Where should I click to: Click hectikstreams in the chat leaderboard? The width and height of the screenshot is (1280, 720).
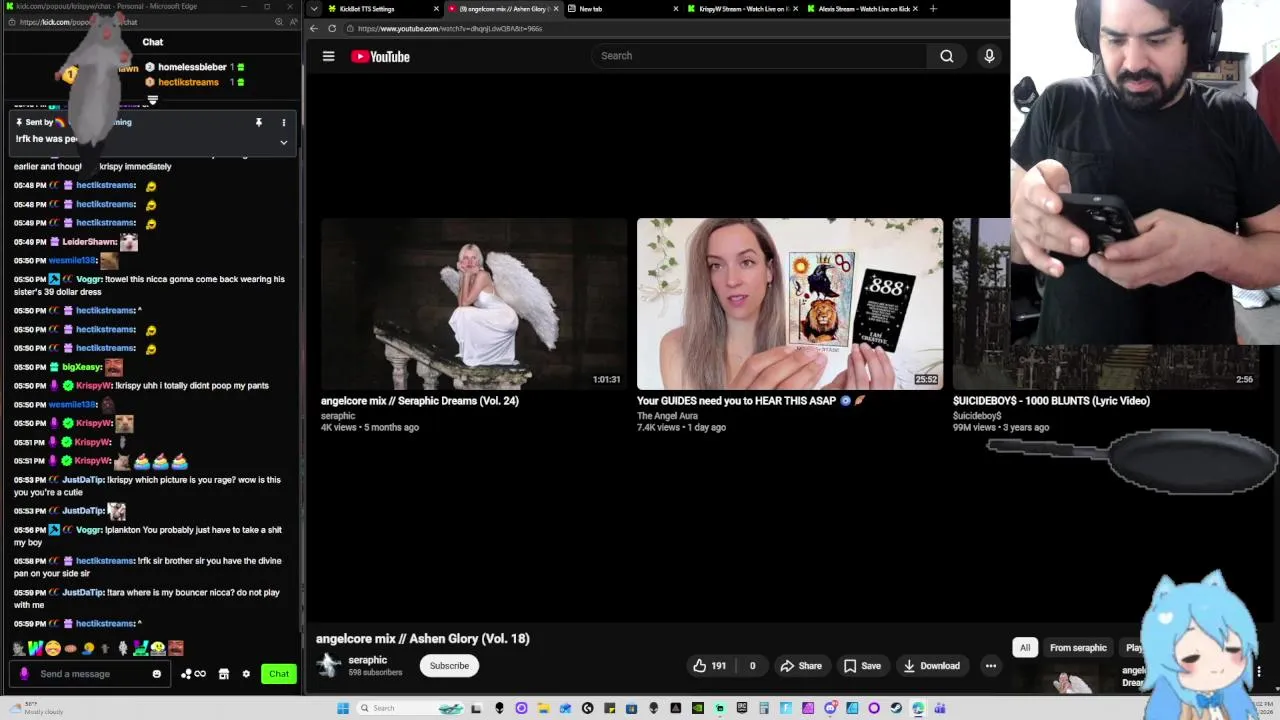[188, 82]
